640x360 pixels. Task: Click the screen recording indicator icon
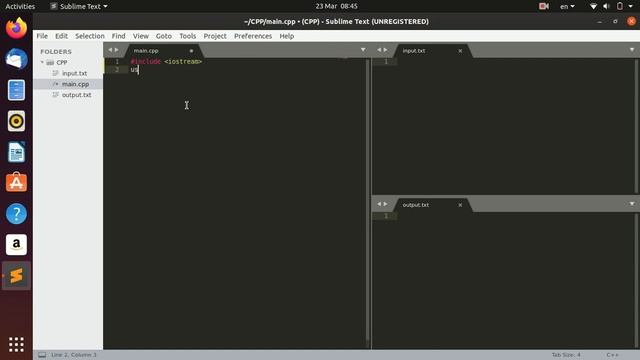(544, 6)
